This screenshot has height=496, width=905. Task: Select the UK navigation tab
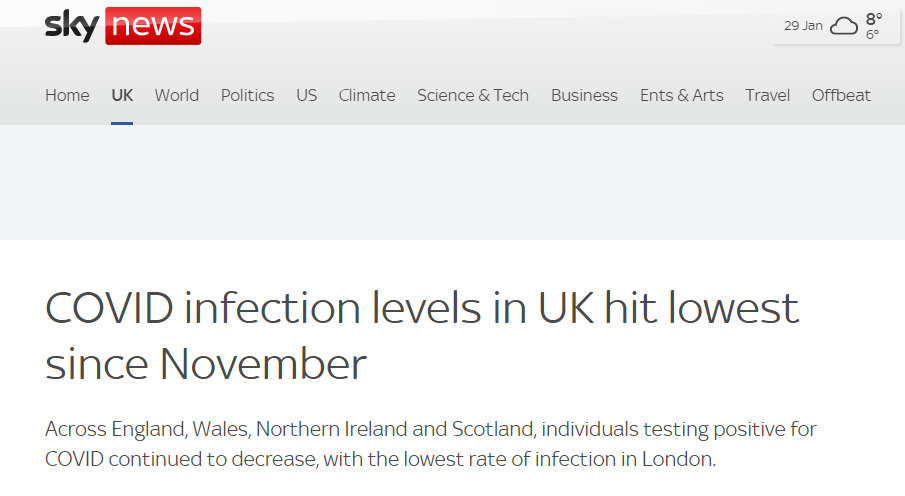(122, 95)
